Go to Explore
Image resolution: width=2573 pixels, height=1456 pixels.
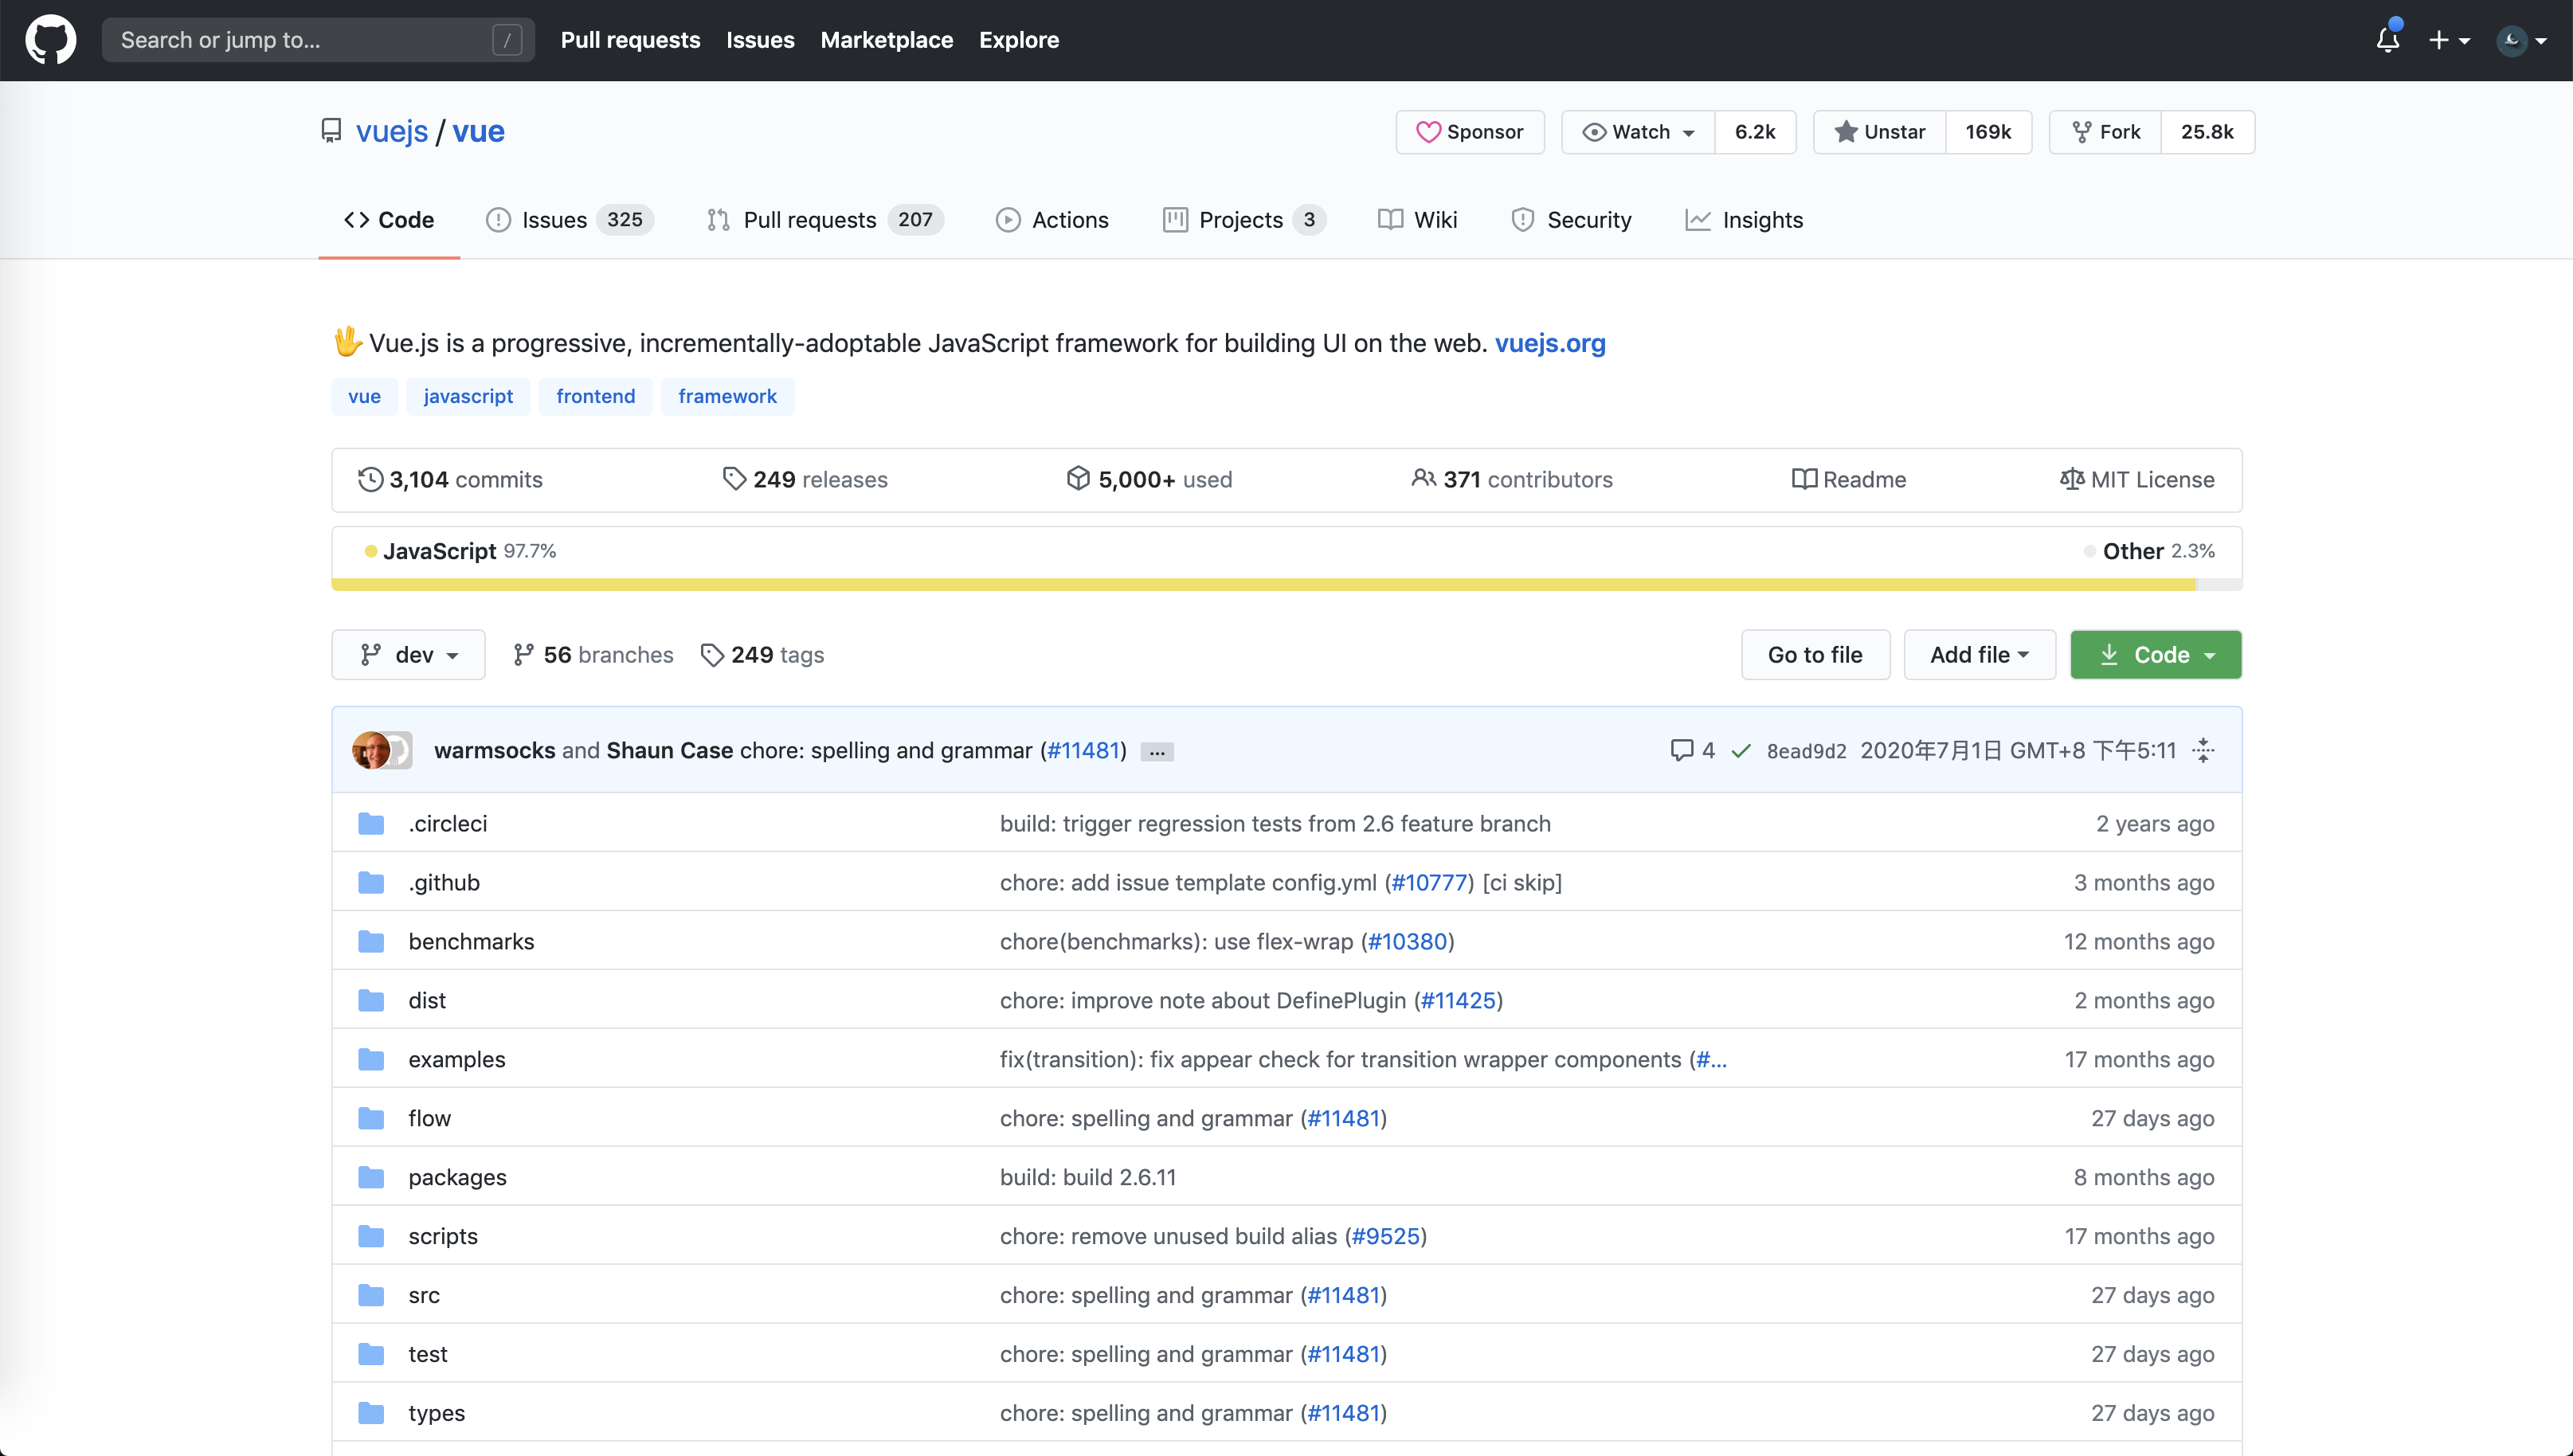pyautogui.click(x=1018, y=40)
